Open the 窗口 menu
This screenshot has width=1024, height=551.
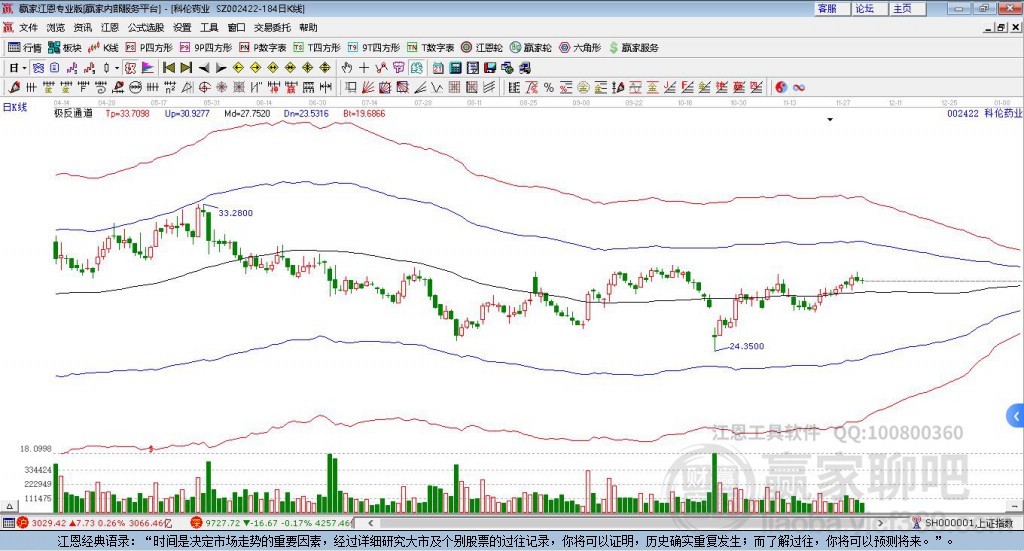coord(236,27)
